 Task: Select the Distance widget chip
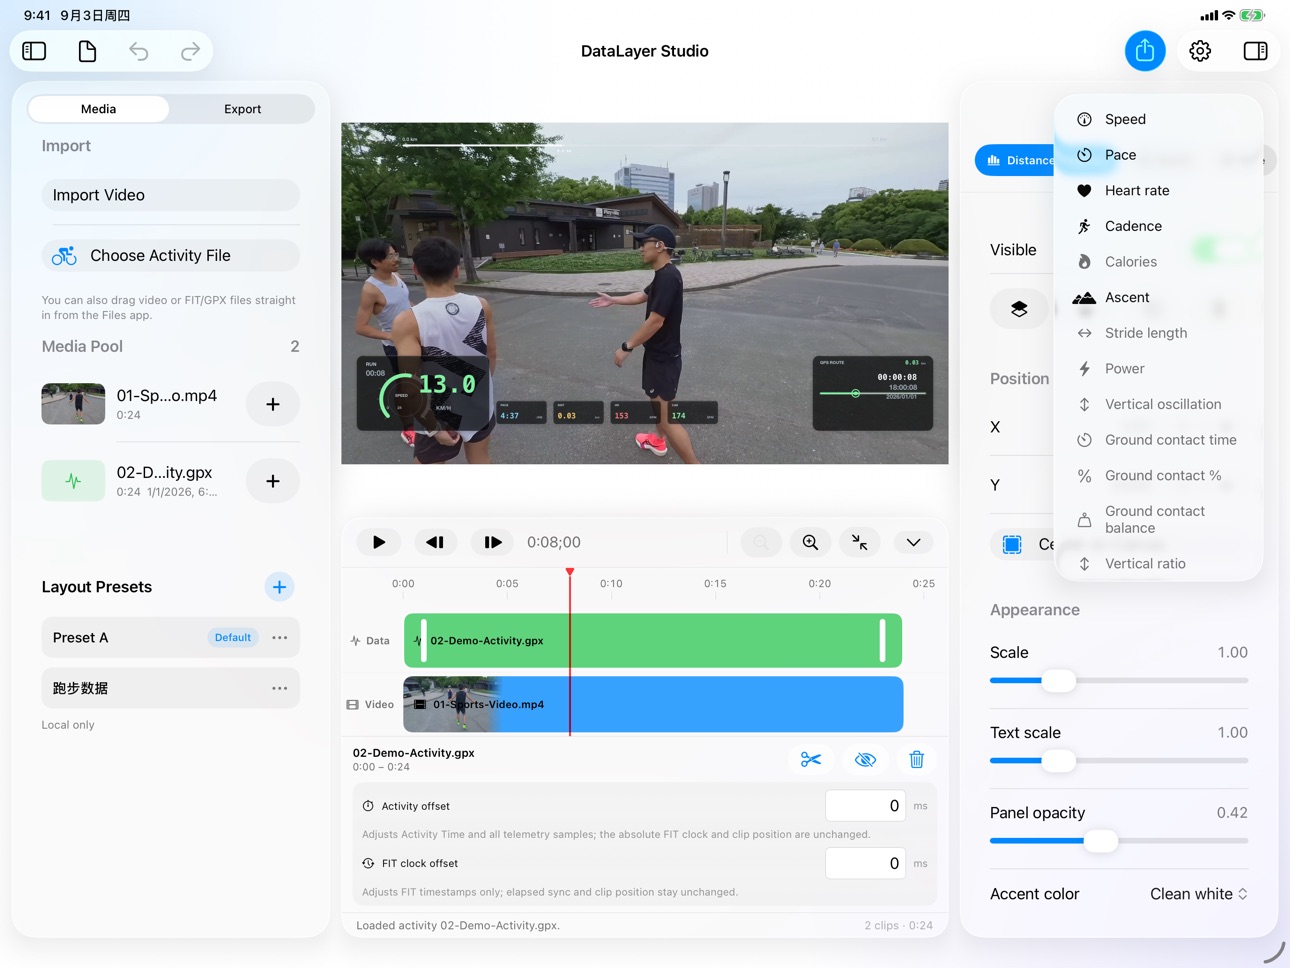pos(1016,160)
